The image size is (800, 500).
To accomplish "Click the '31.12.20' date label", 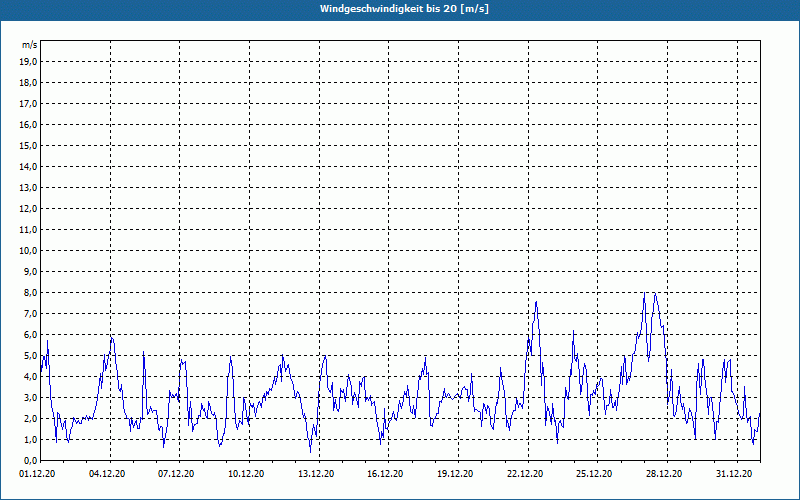I will pyautogui.click(x=734, y=473).
